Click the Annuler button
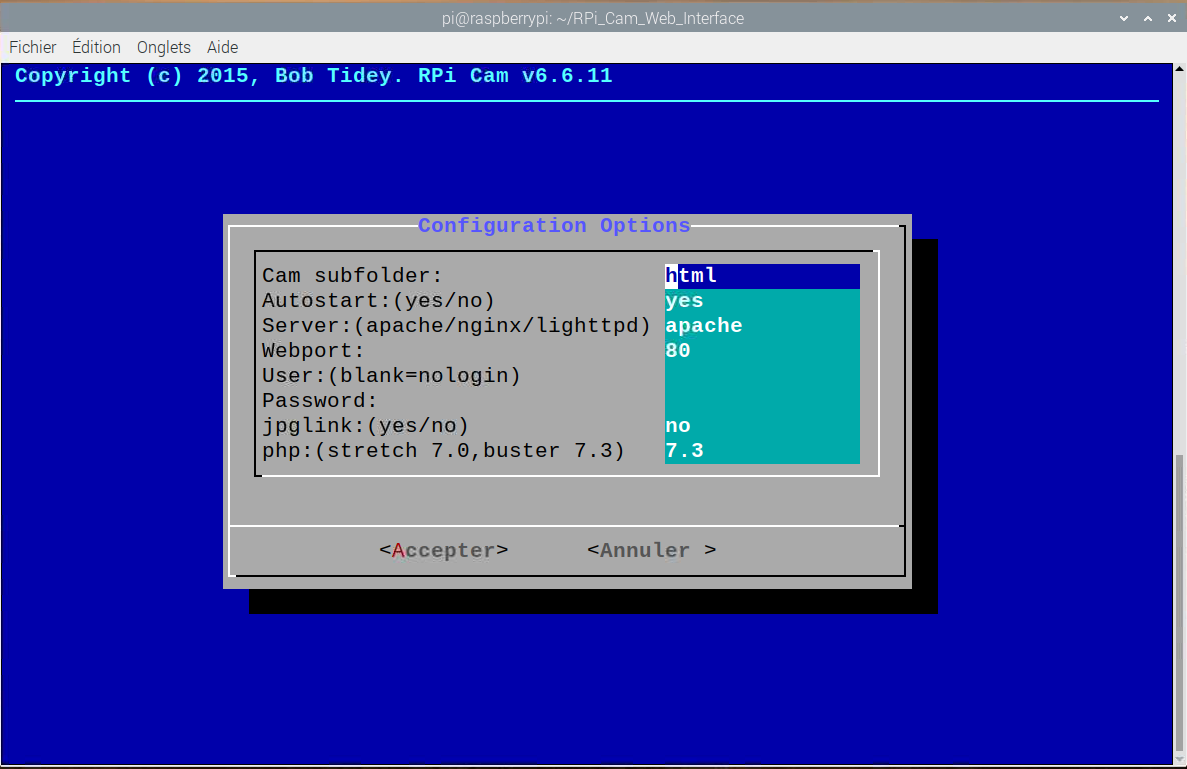The image size is (1187, 769). click(x=652, y=550)
